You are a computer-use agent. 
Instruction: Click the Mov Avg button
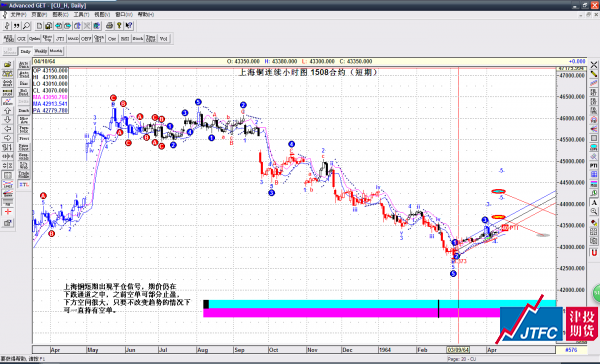[24, 120]
